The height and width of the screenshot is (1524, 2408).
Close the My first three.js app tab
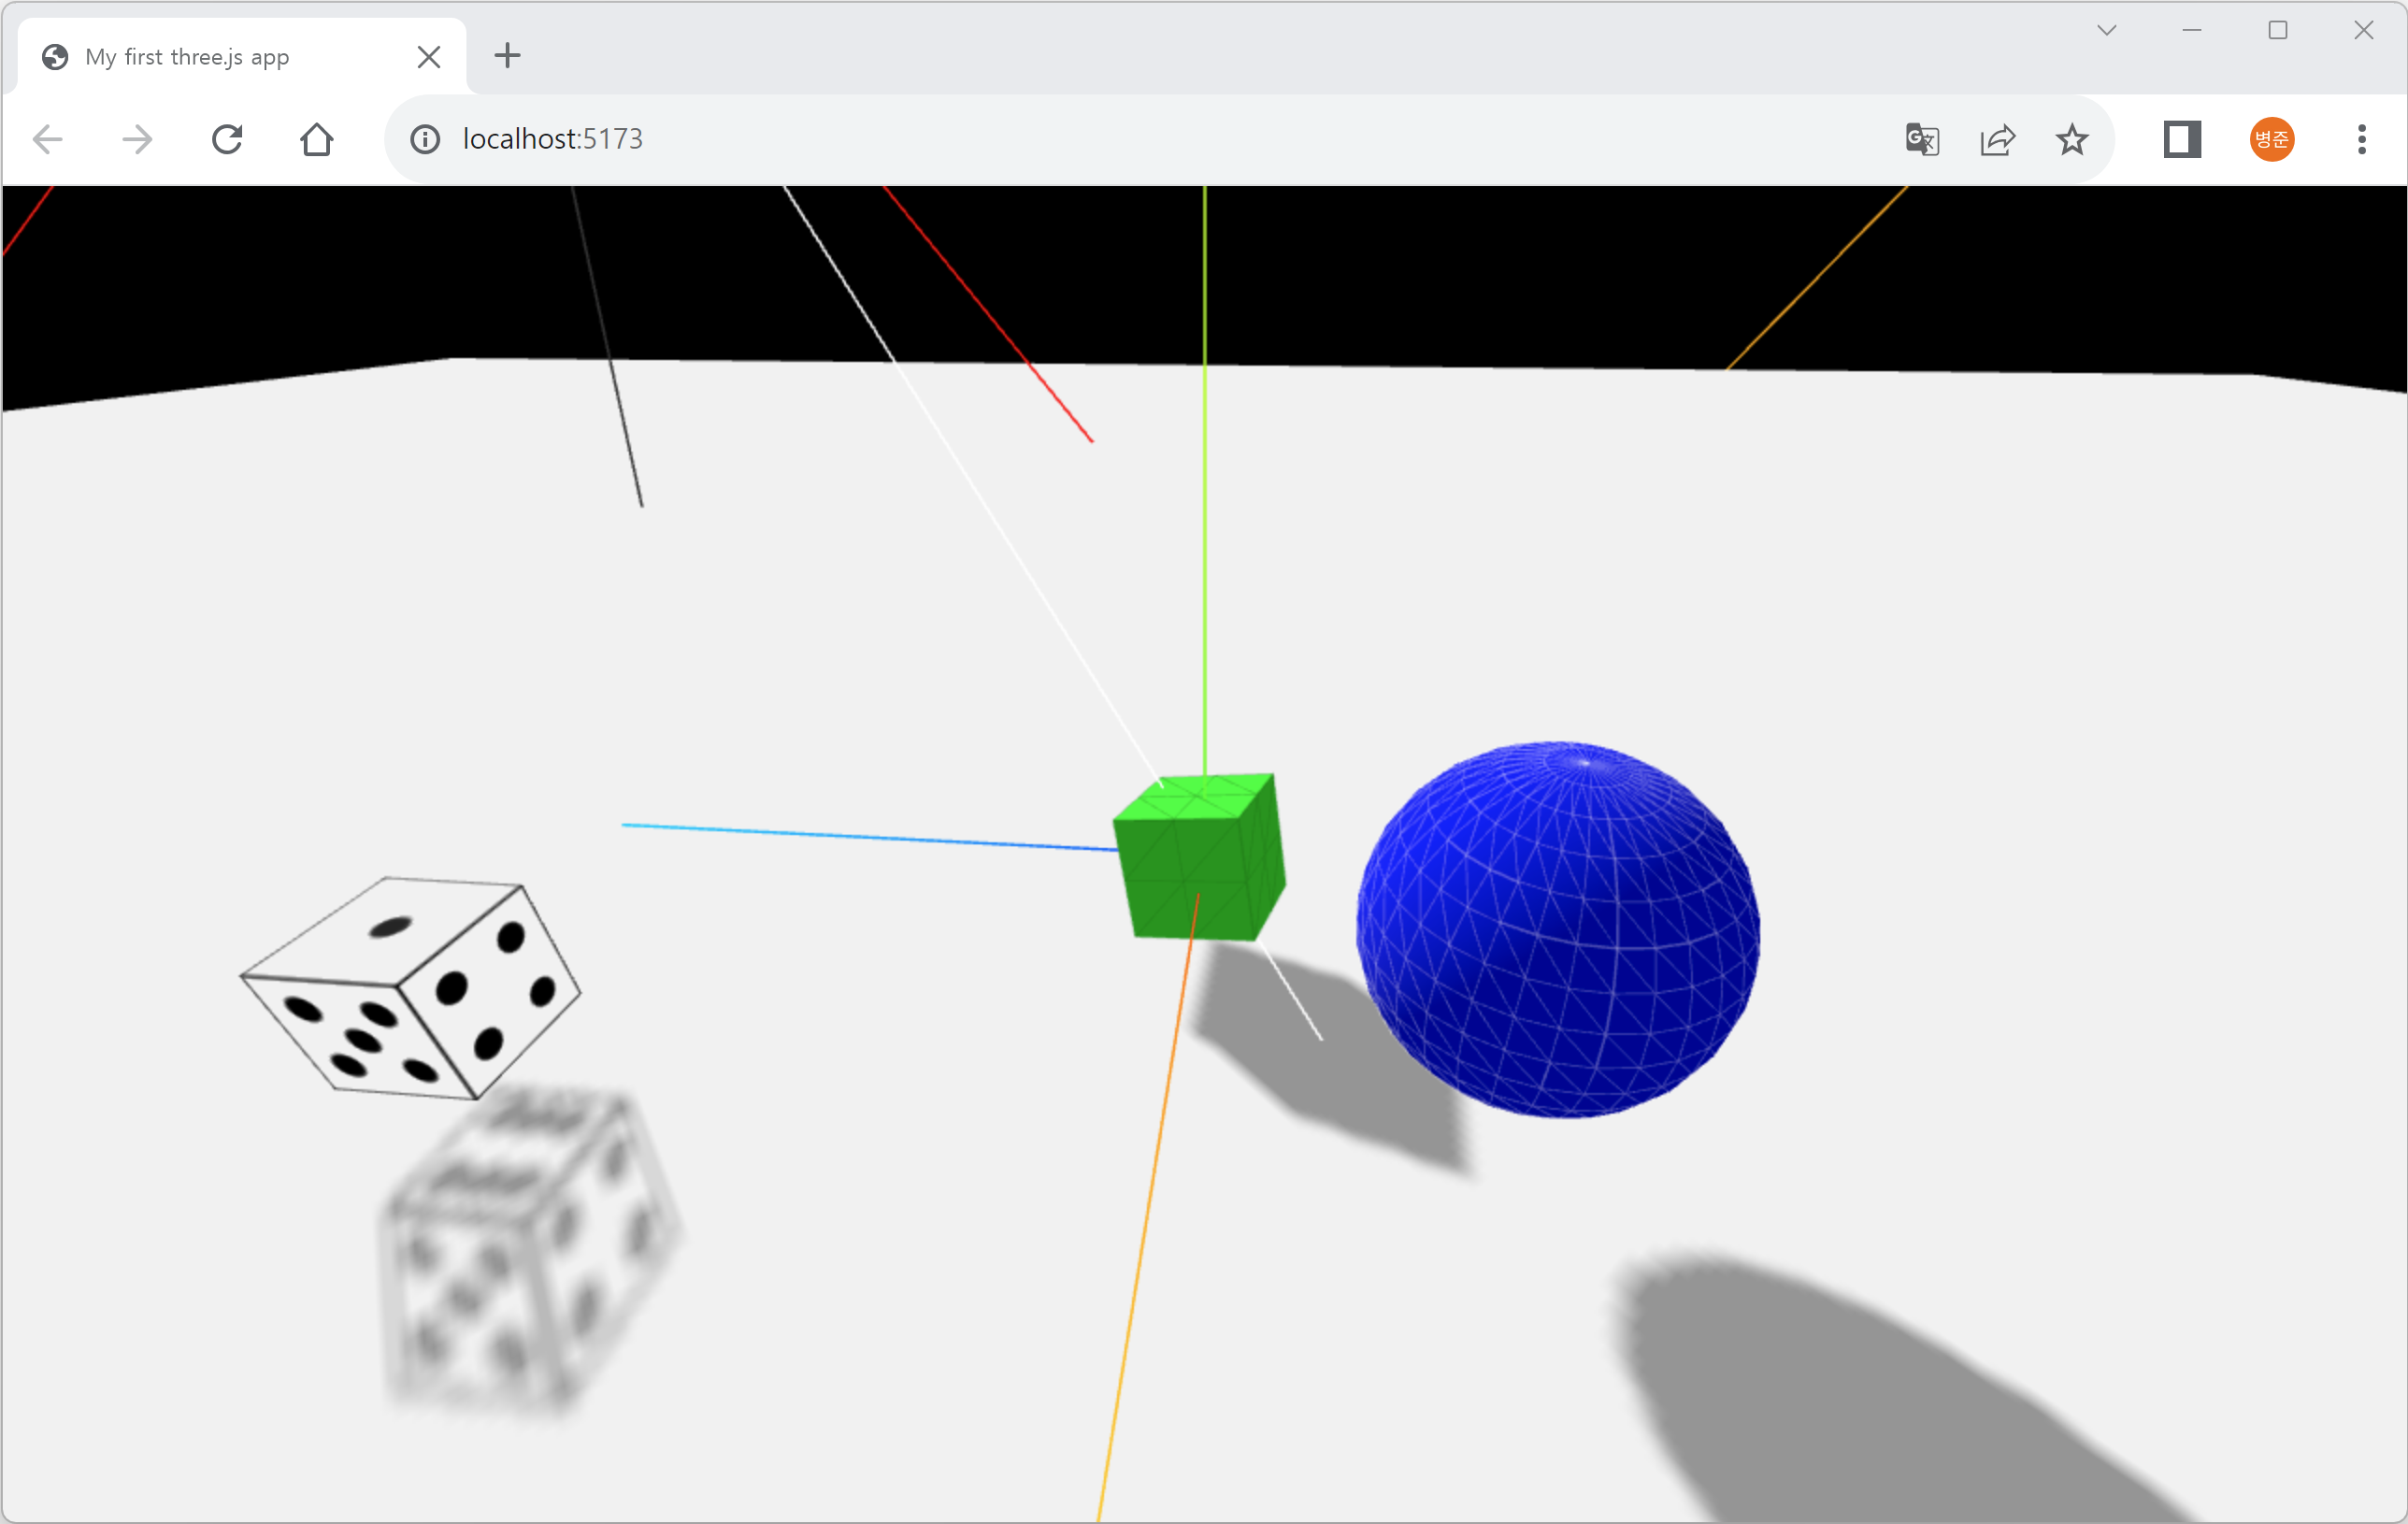click(x=429, y=57)
